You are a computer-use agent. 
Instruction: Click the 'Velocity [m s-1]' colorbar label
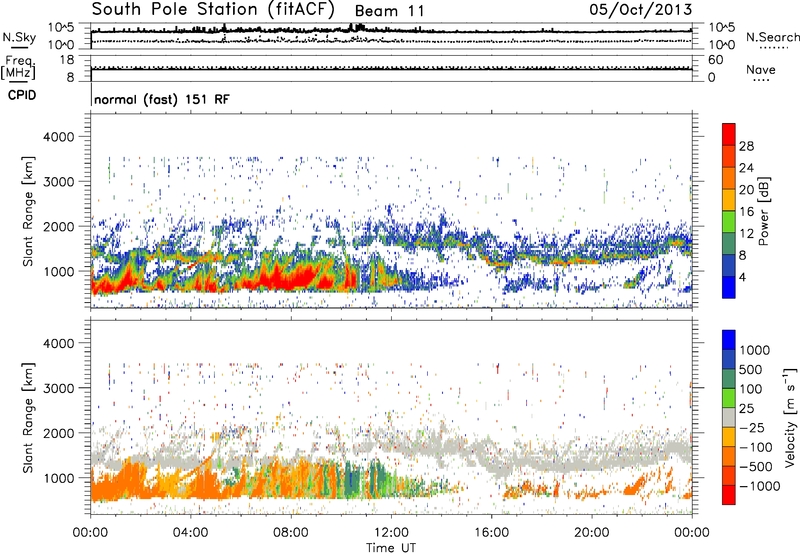(x=790, y=417)
